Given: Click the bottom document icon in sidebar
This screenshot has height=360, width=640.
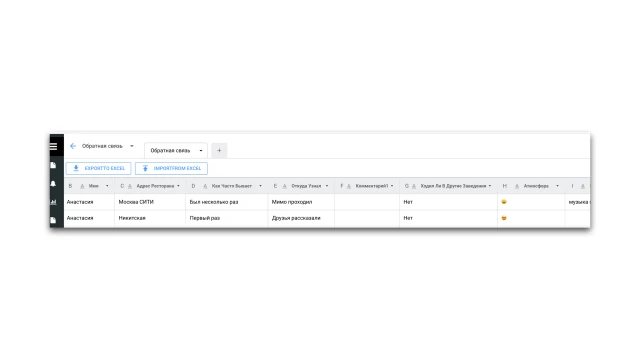Looking at the screenshot, I should tap(53, 220).
